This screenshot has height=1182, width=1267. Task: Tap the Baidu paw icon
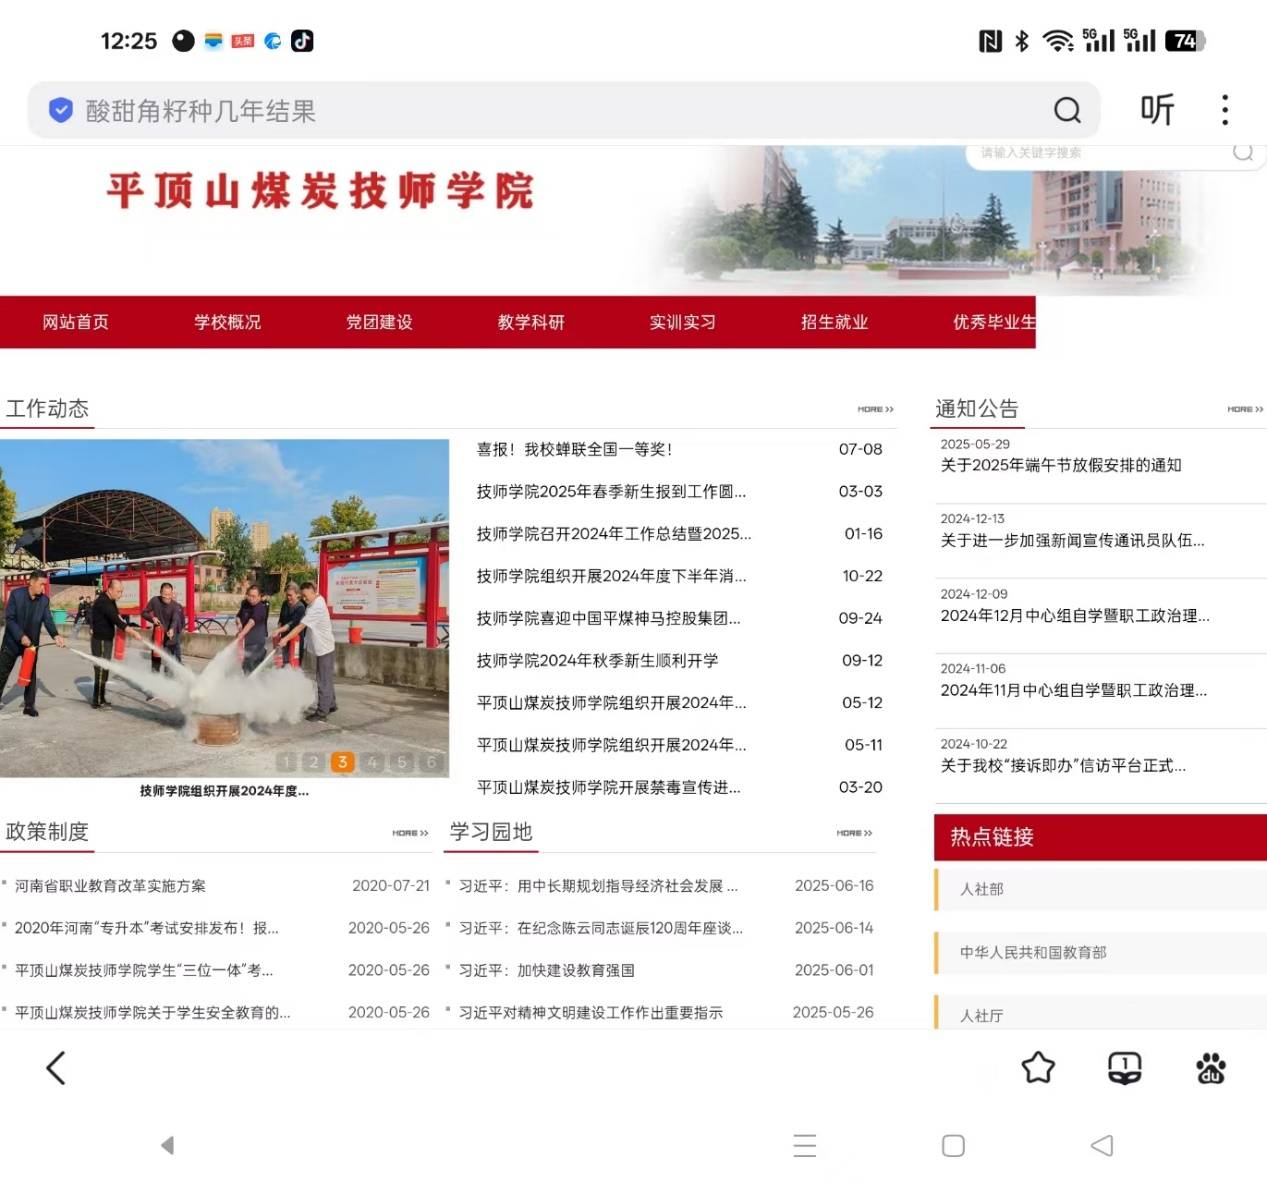point(1211,1068)
